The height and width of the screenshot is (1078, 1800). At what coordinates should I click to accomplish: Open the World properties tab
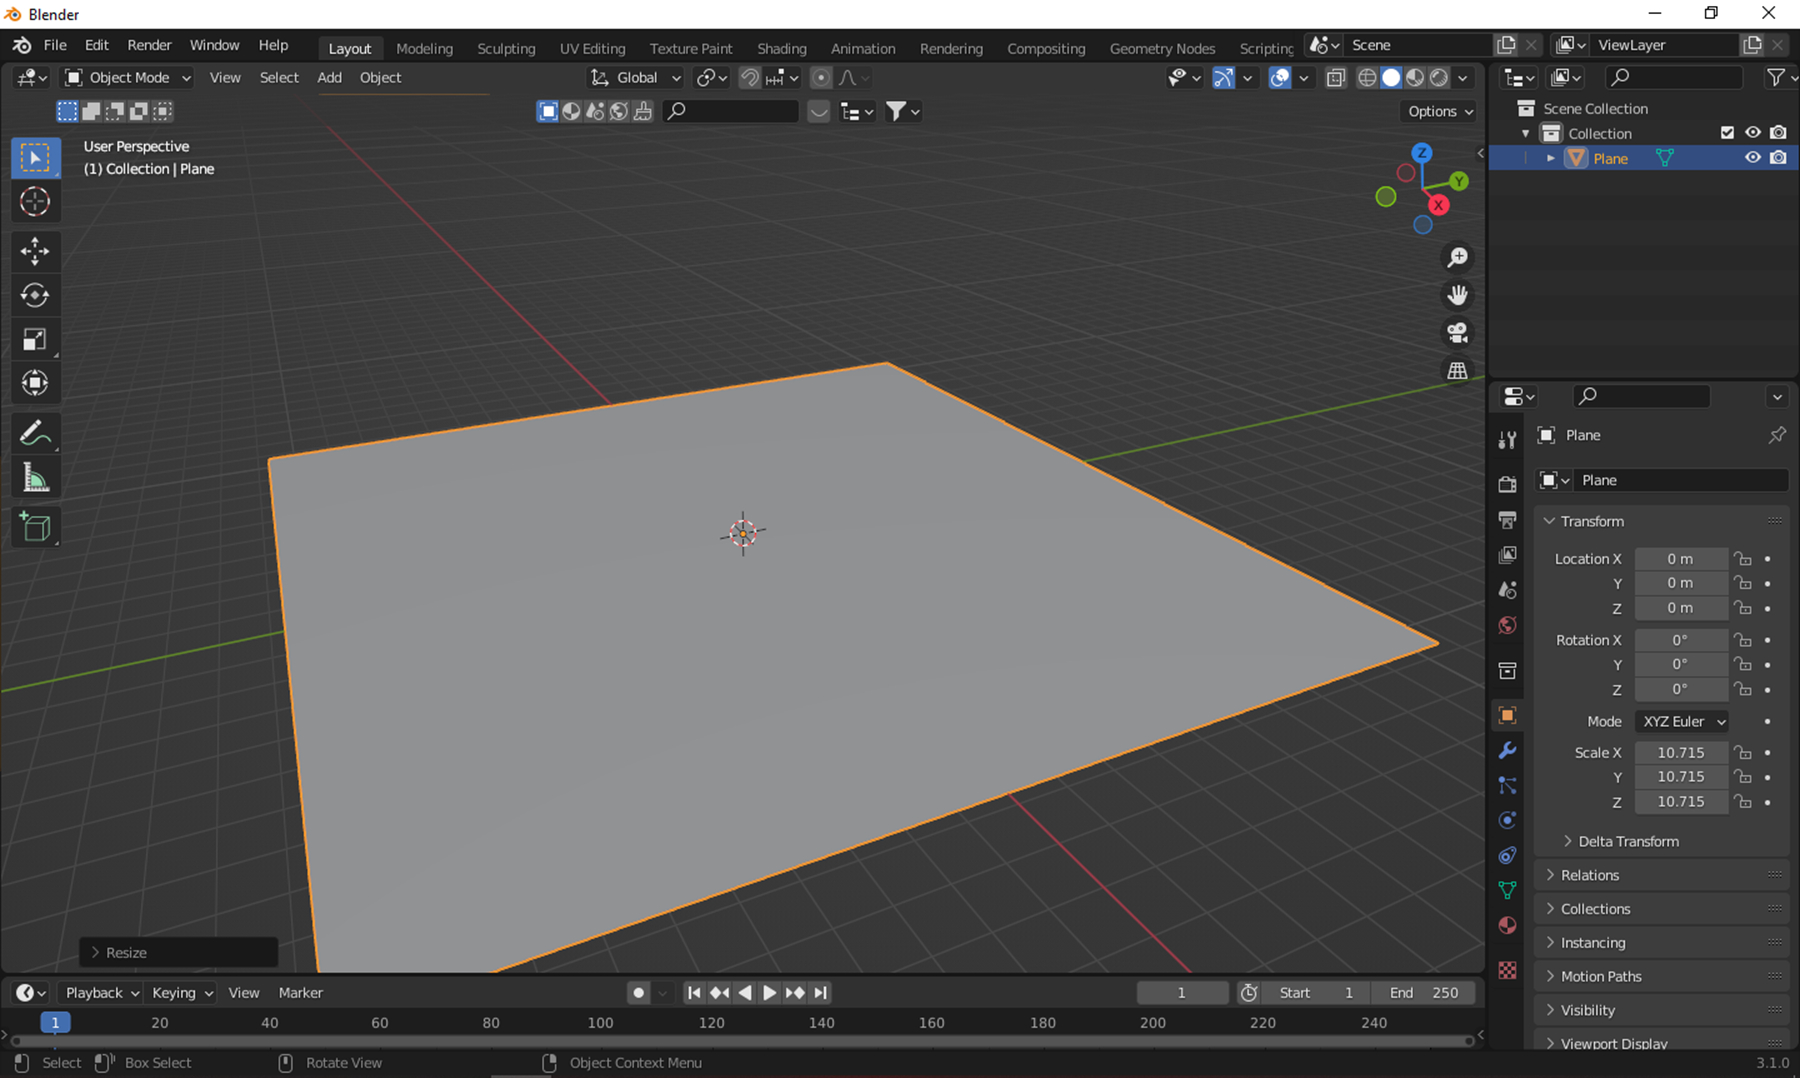point(1507,625)
